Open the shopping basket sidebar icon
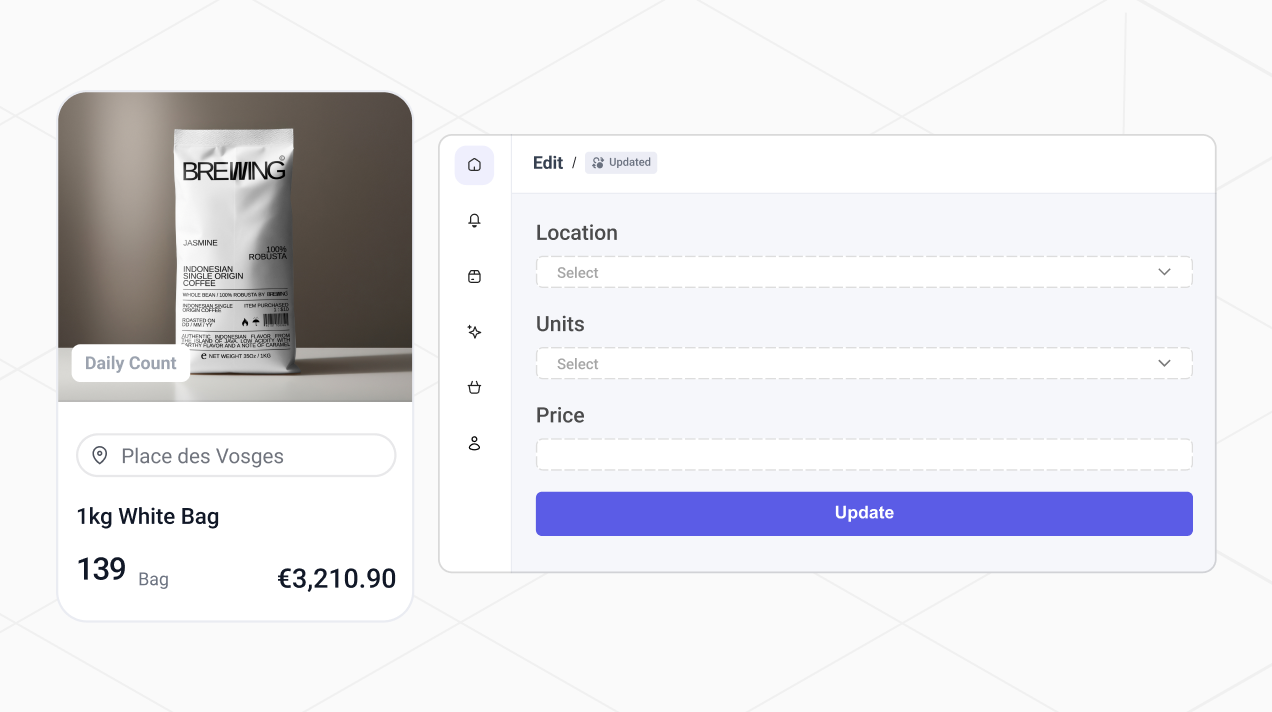 click(474, 387)
